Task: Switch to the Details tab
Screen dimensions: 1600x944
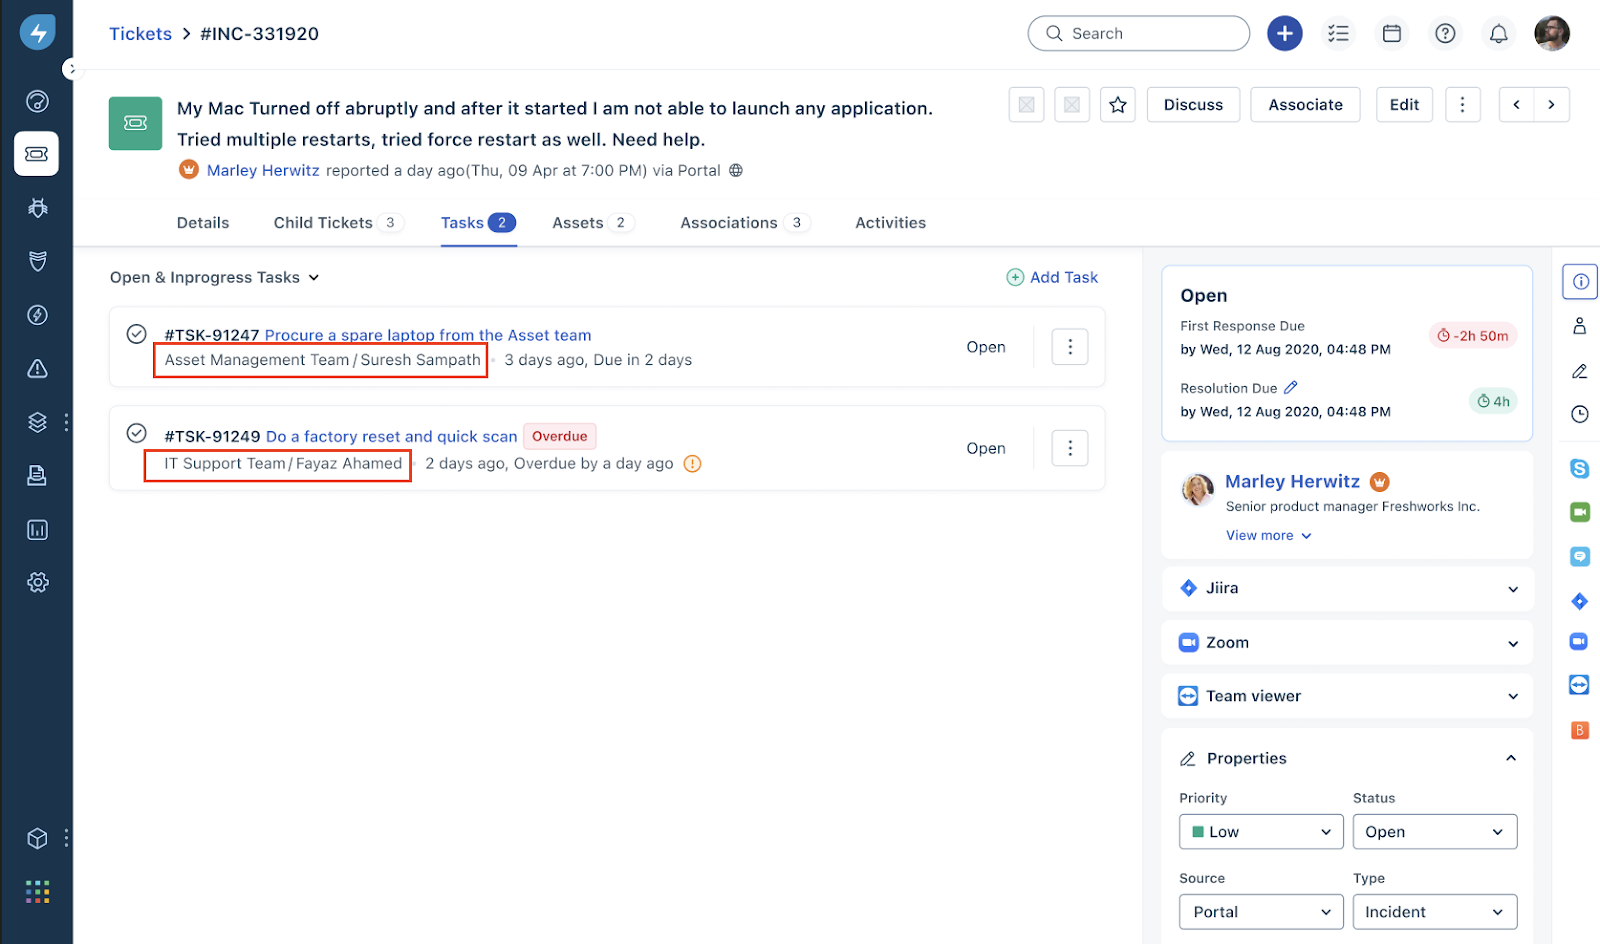Action: (x=203, y=223)
